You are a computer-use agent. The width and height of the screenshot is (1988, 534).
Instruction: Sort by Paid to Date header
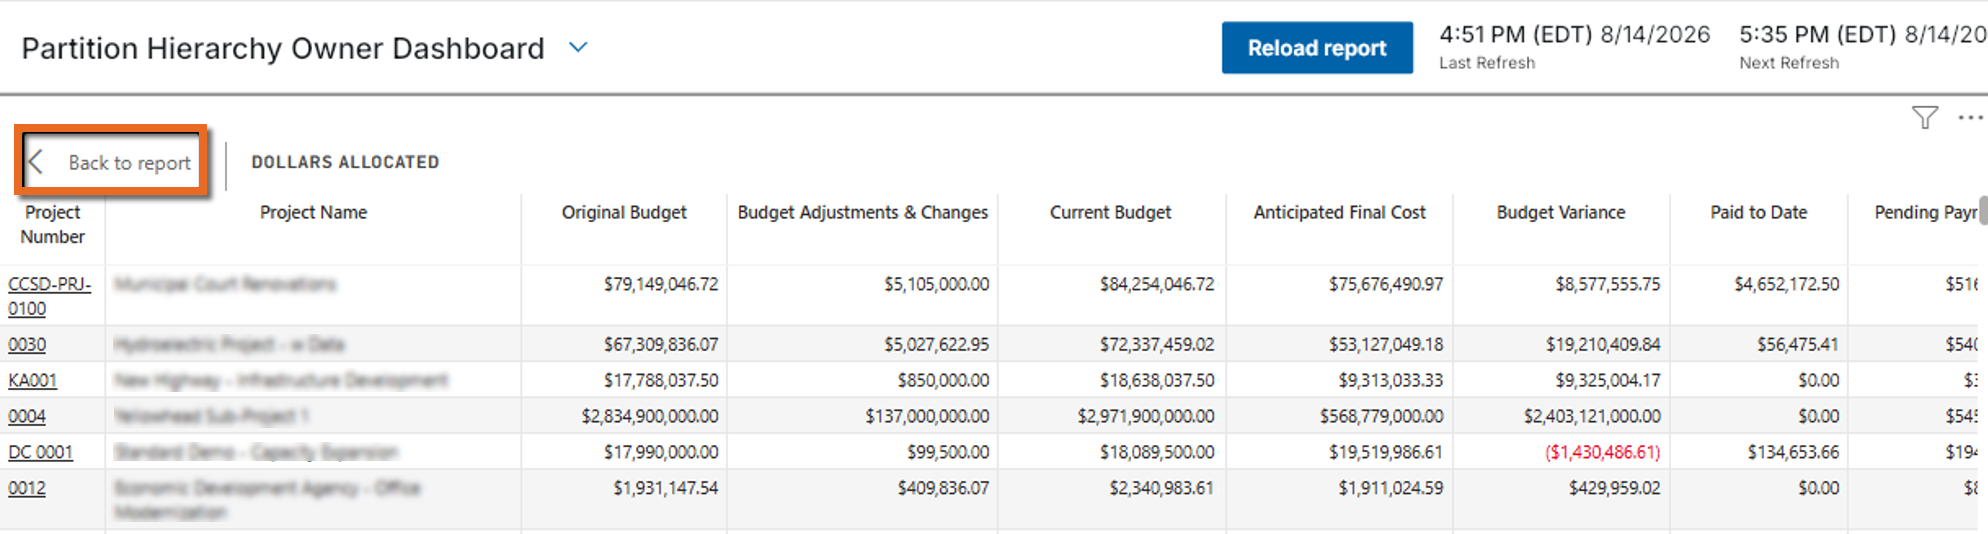click(x=1758, y=212)
